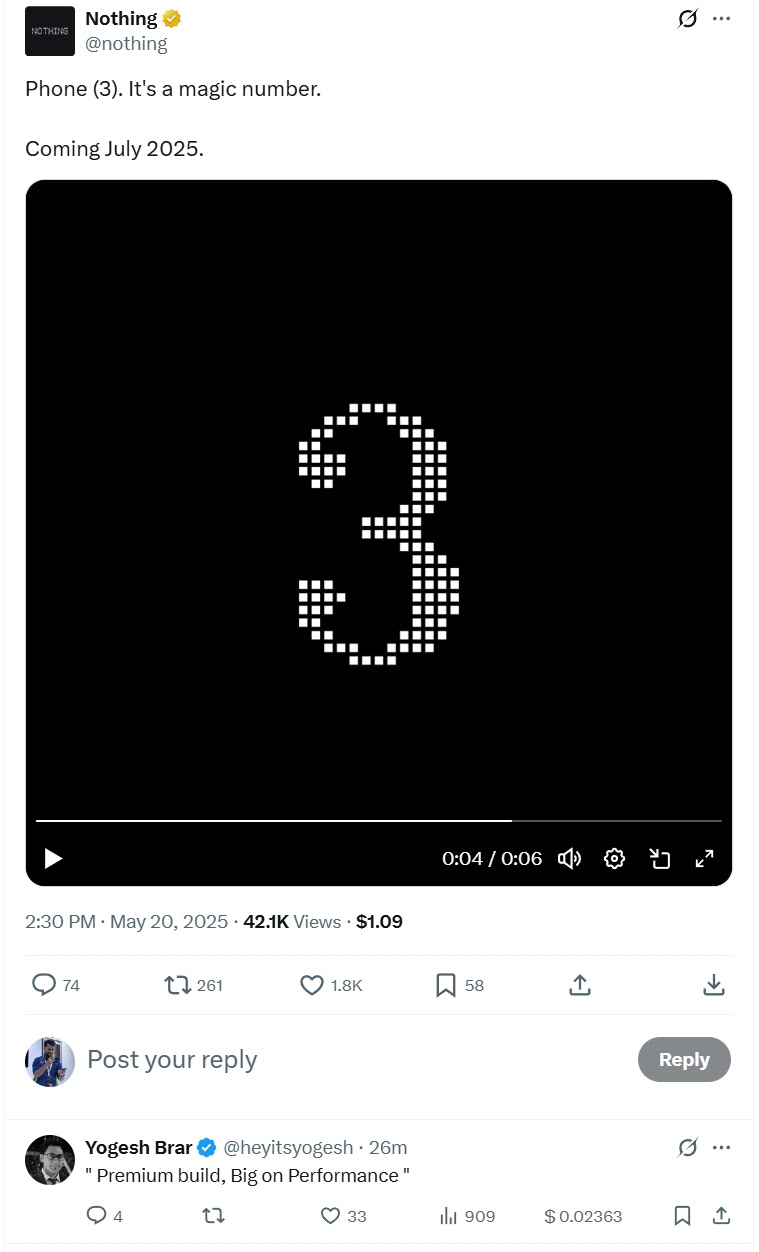Open video settings gear icon
Viewport: 759px width, 1252px height.
tap(614, 858)
